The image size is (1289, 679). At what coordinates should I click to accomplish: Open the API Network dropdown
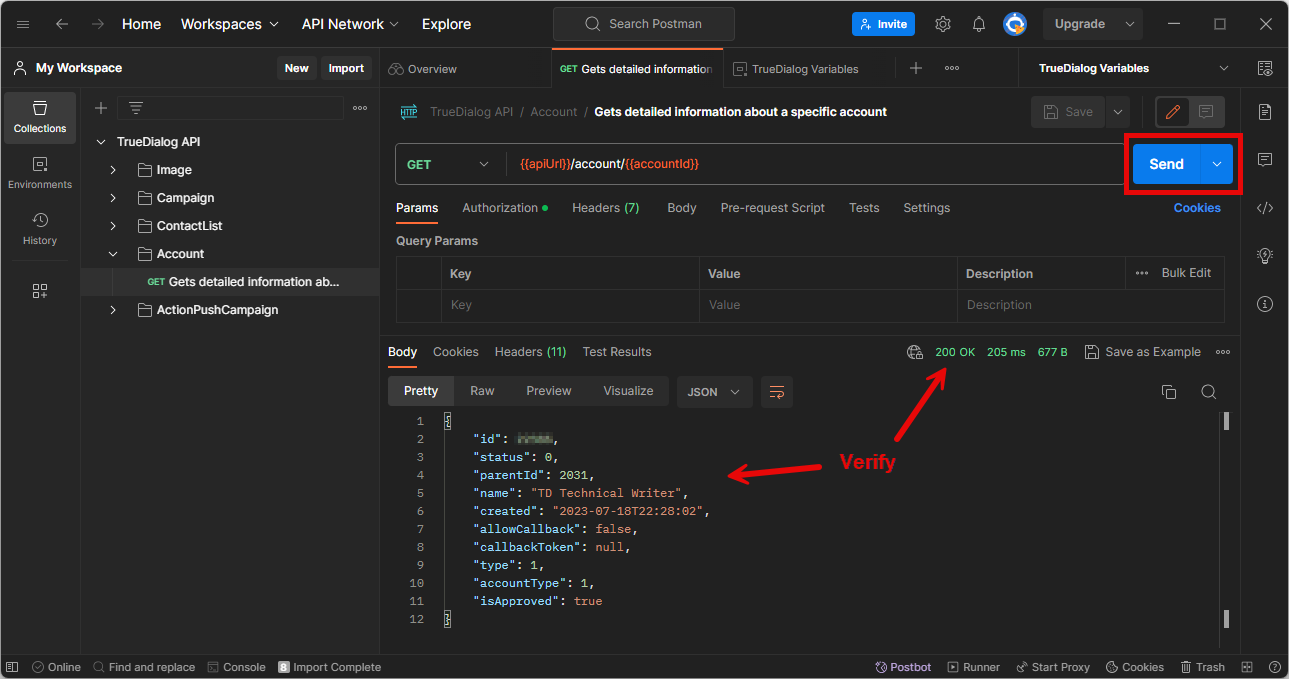[x=350, y=24]
